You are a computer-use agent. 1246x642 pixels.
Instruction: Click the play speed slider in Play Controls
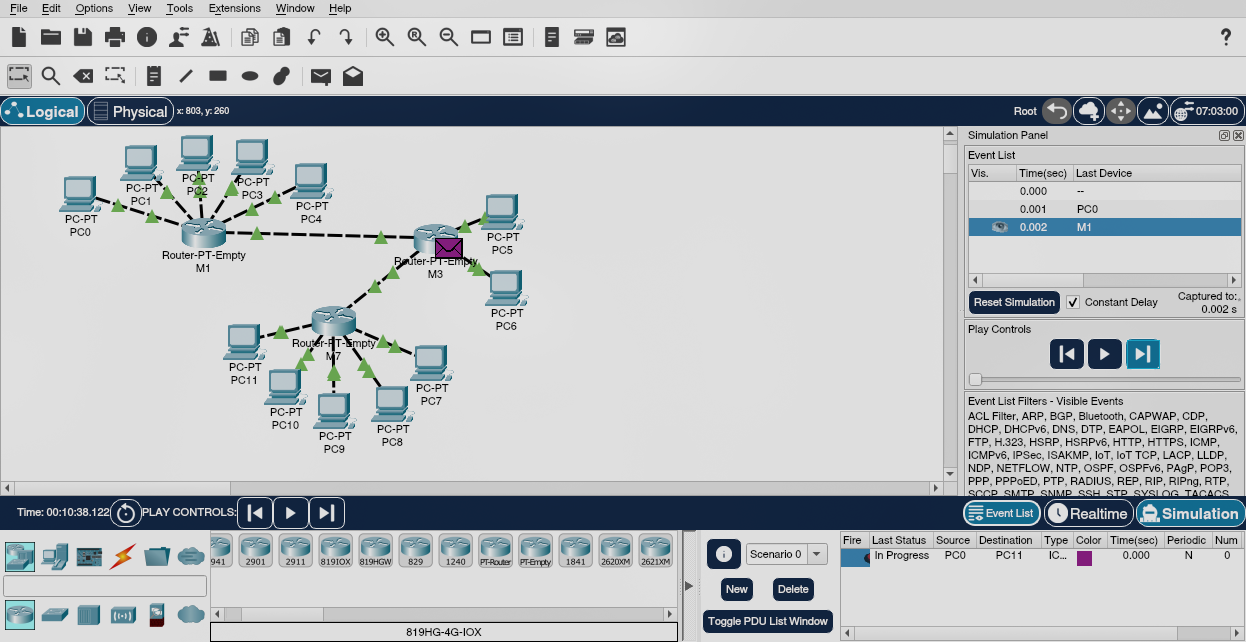click(976, 379)
